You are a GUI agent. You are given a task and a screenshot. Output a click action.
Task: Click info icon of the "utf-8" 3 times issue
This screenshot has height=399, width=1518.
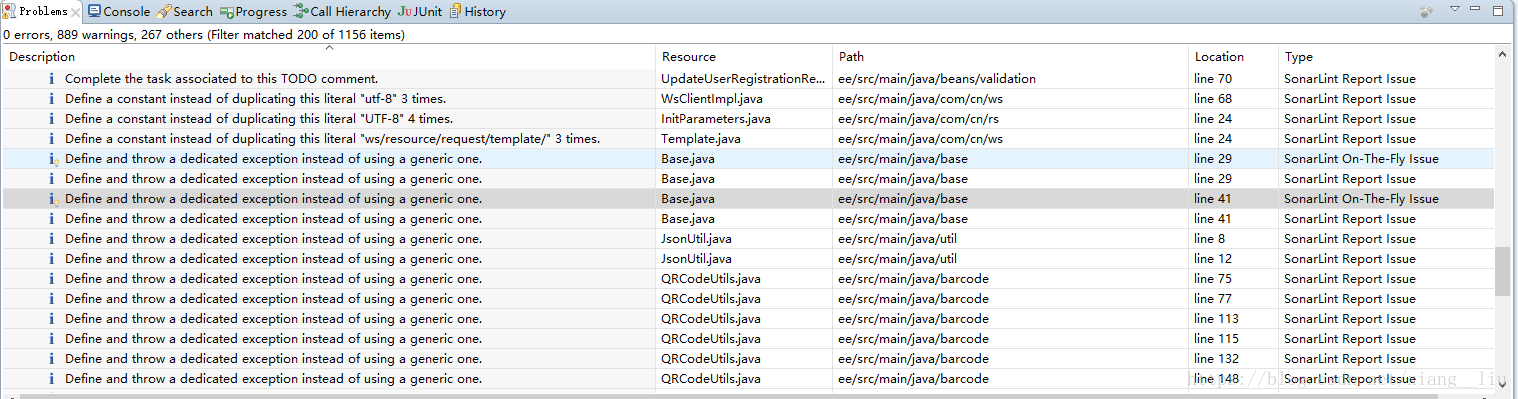[x=52, y=99]
